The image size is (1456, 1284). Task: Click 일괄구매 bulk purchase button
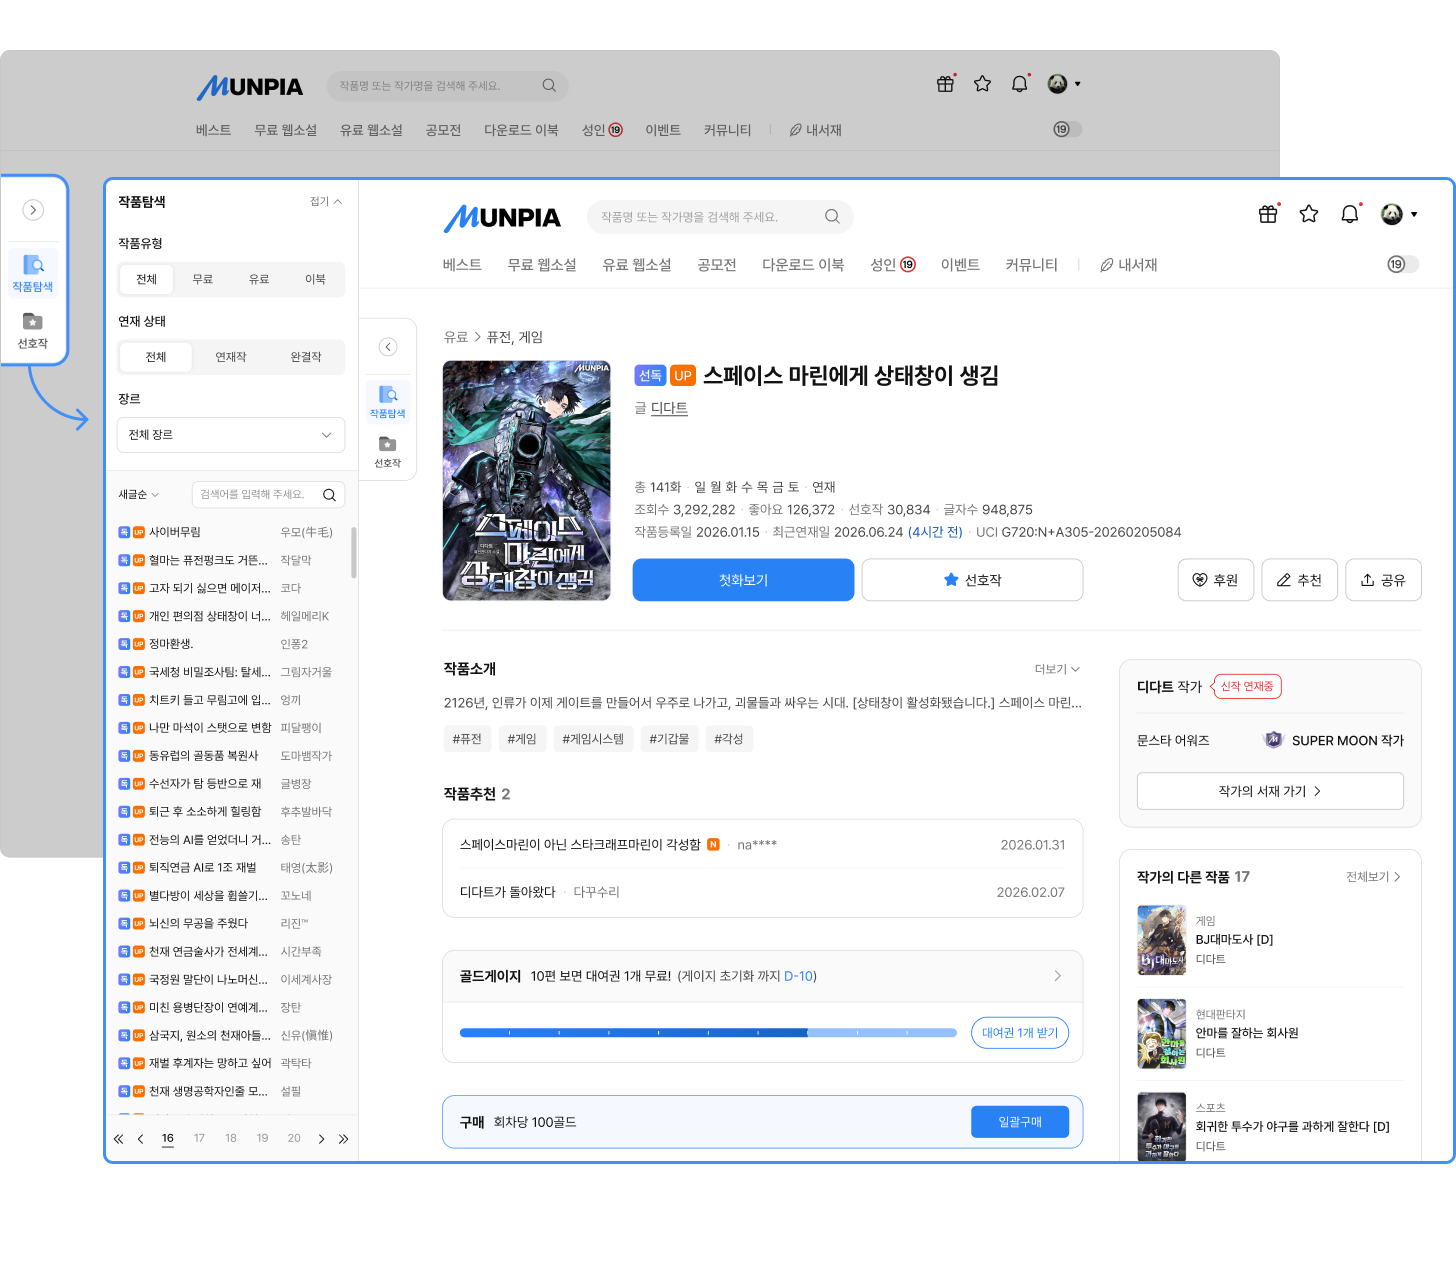[x=1020, y=1122]
